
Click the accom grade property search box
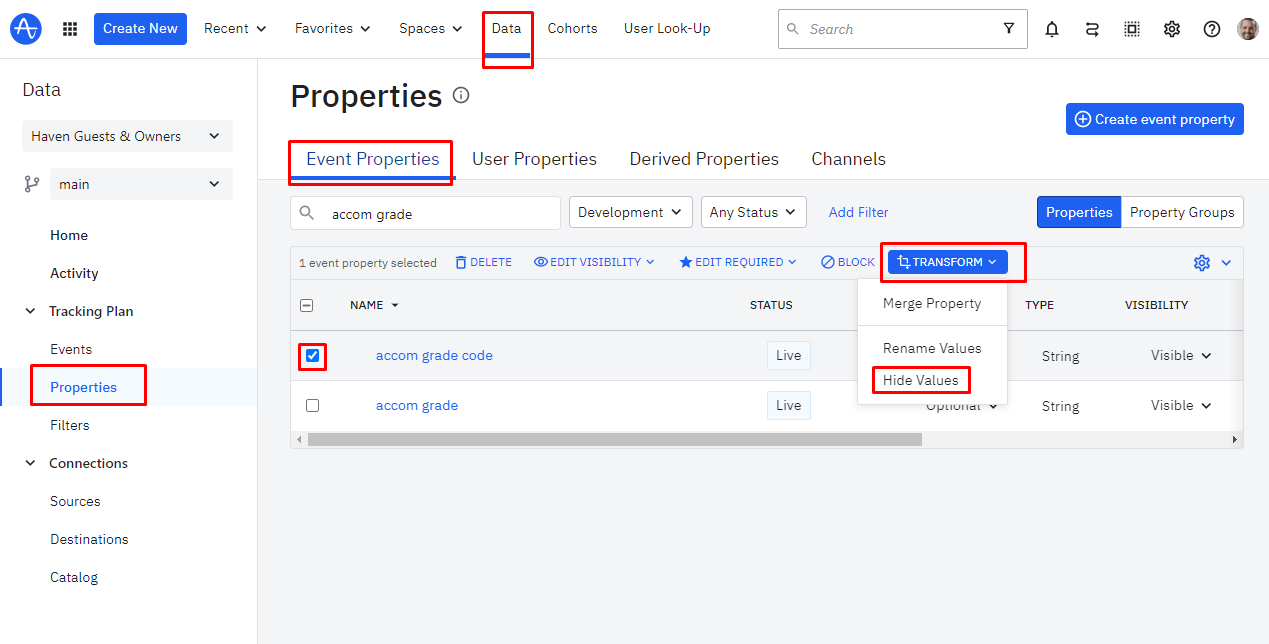coord(426,213)
